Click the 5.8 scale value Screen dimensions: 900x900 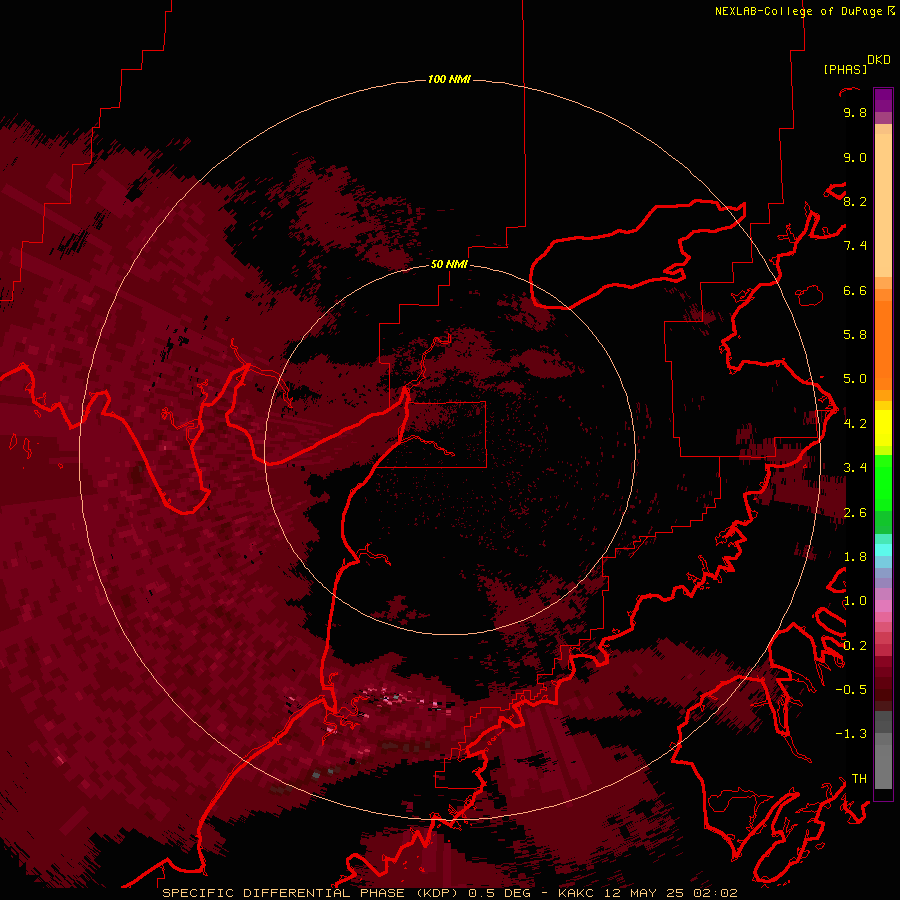pyautogui.click(x=855, y=335)
